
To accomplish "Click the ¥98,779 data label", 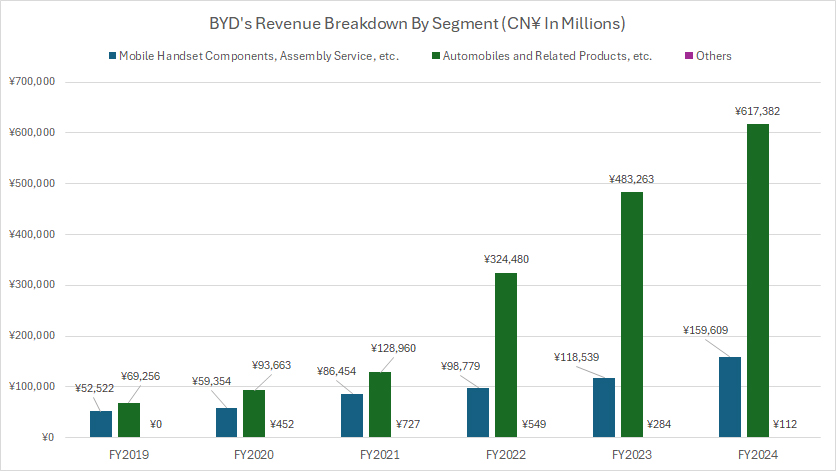I will [461, 366].
